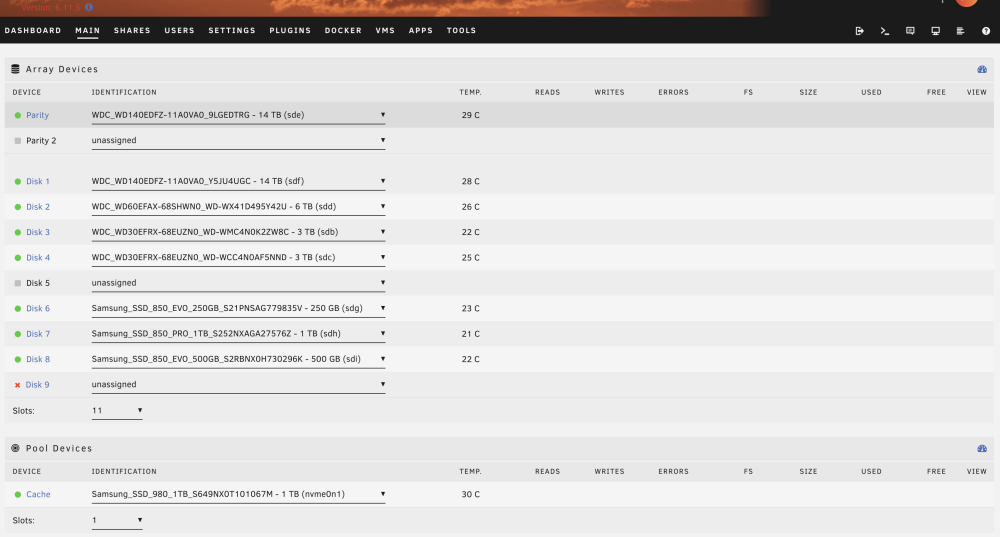Screen dimensions: 1000x537
Task: Open the Disk 2 WD60EFAX dropdown
Action: pyautogui.click(x=238, y=207)
